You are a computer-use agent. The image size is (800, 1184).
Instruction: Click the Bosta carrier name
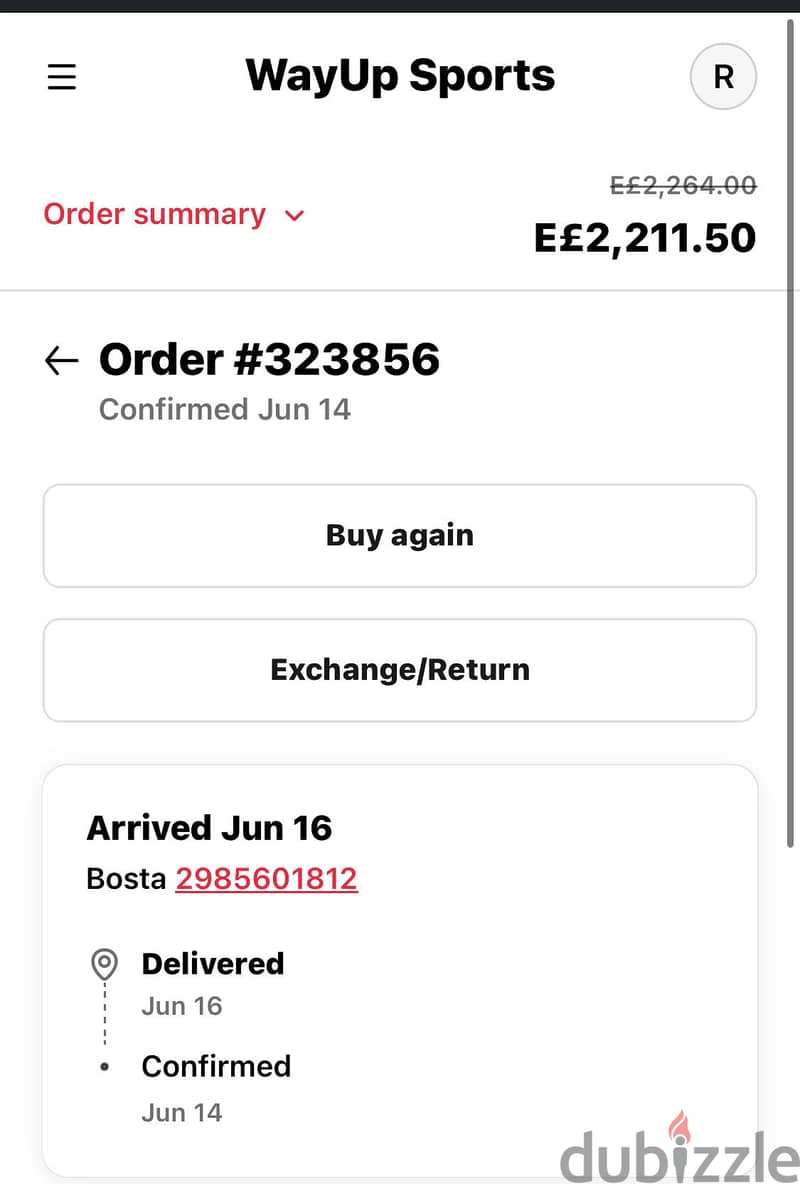coord(126,878)
